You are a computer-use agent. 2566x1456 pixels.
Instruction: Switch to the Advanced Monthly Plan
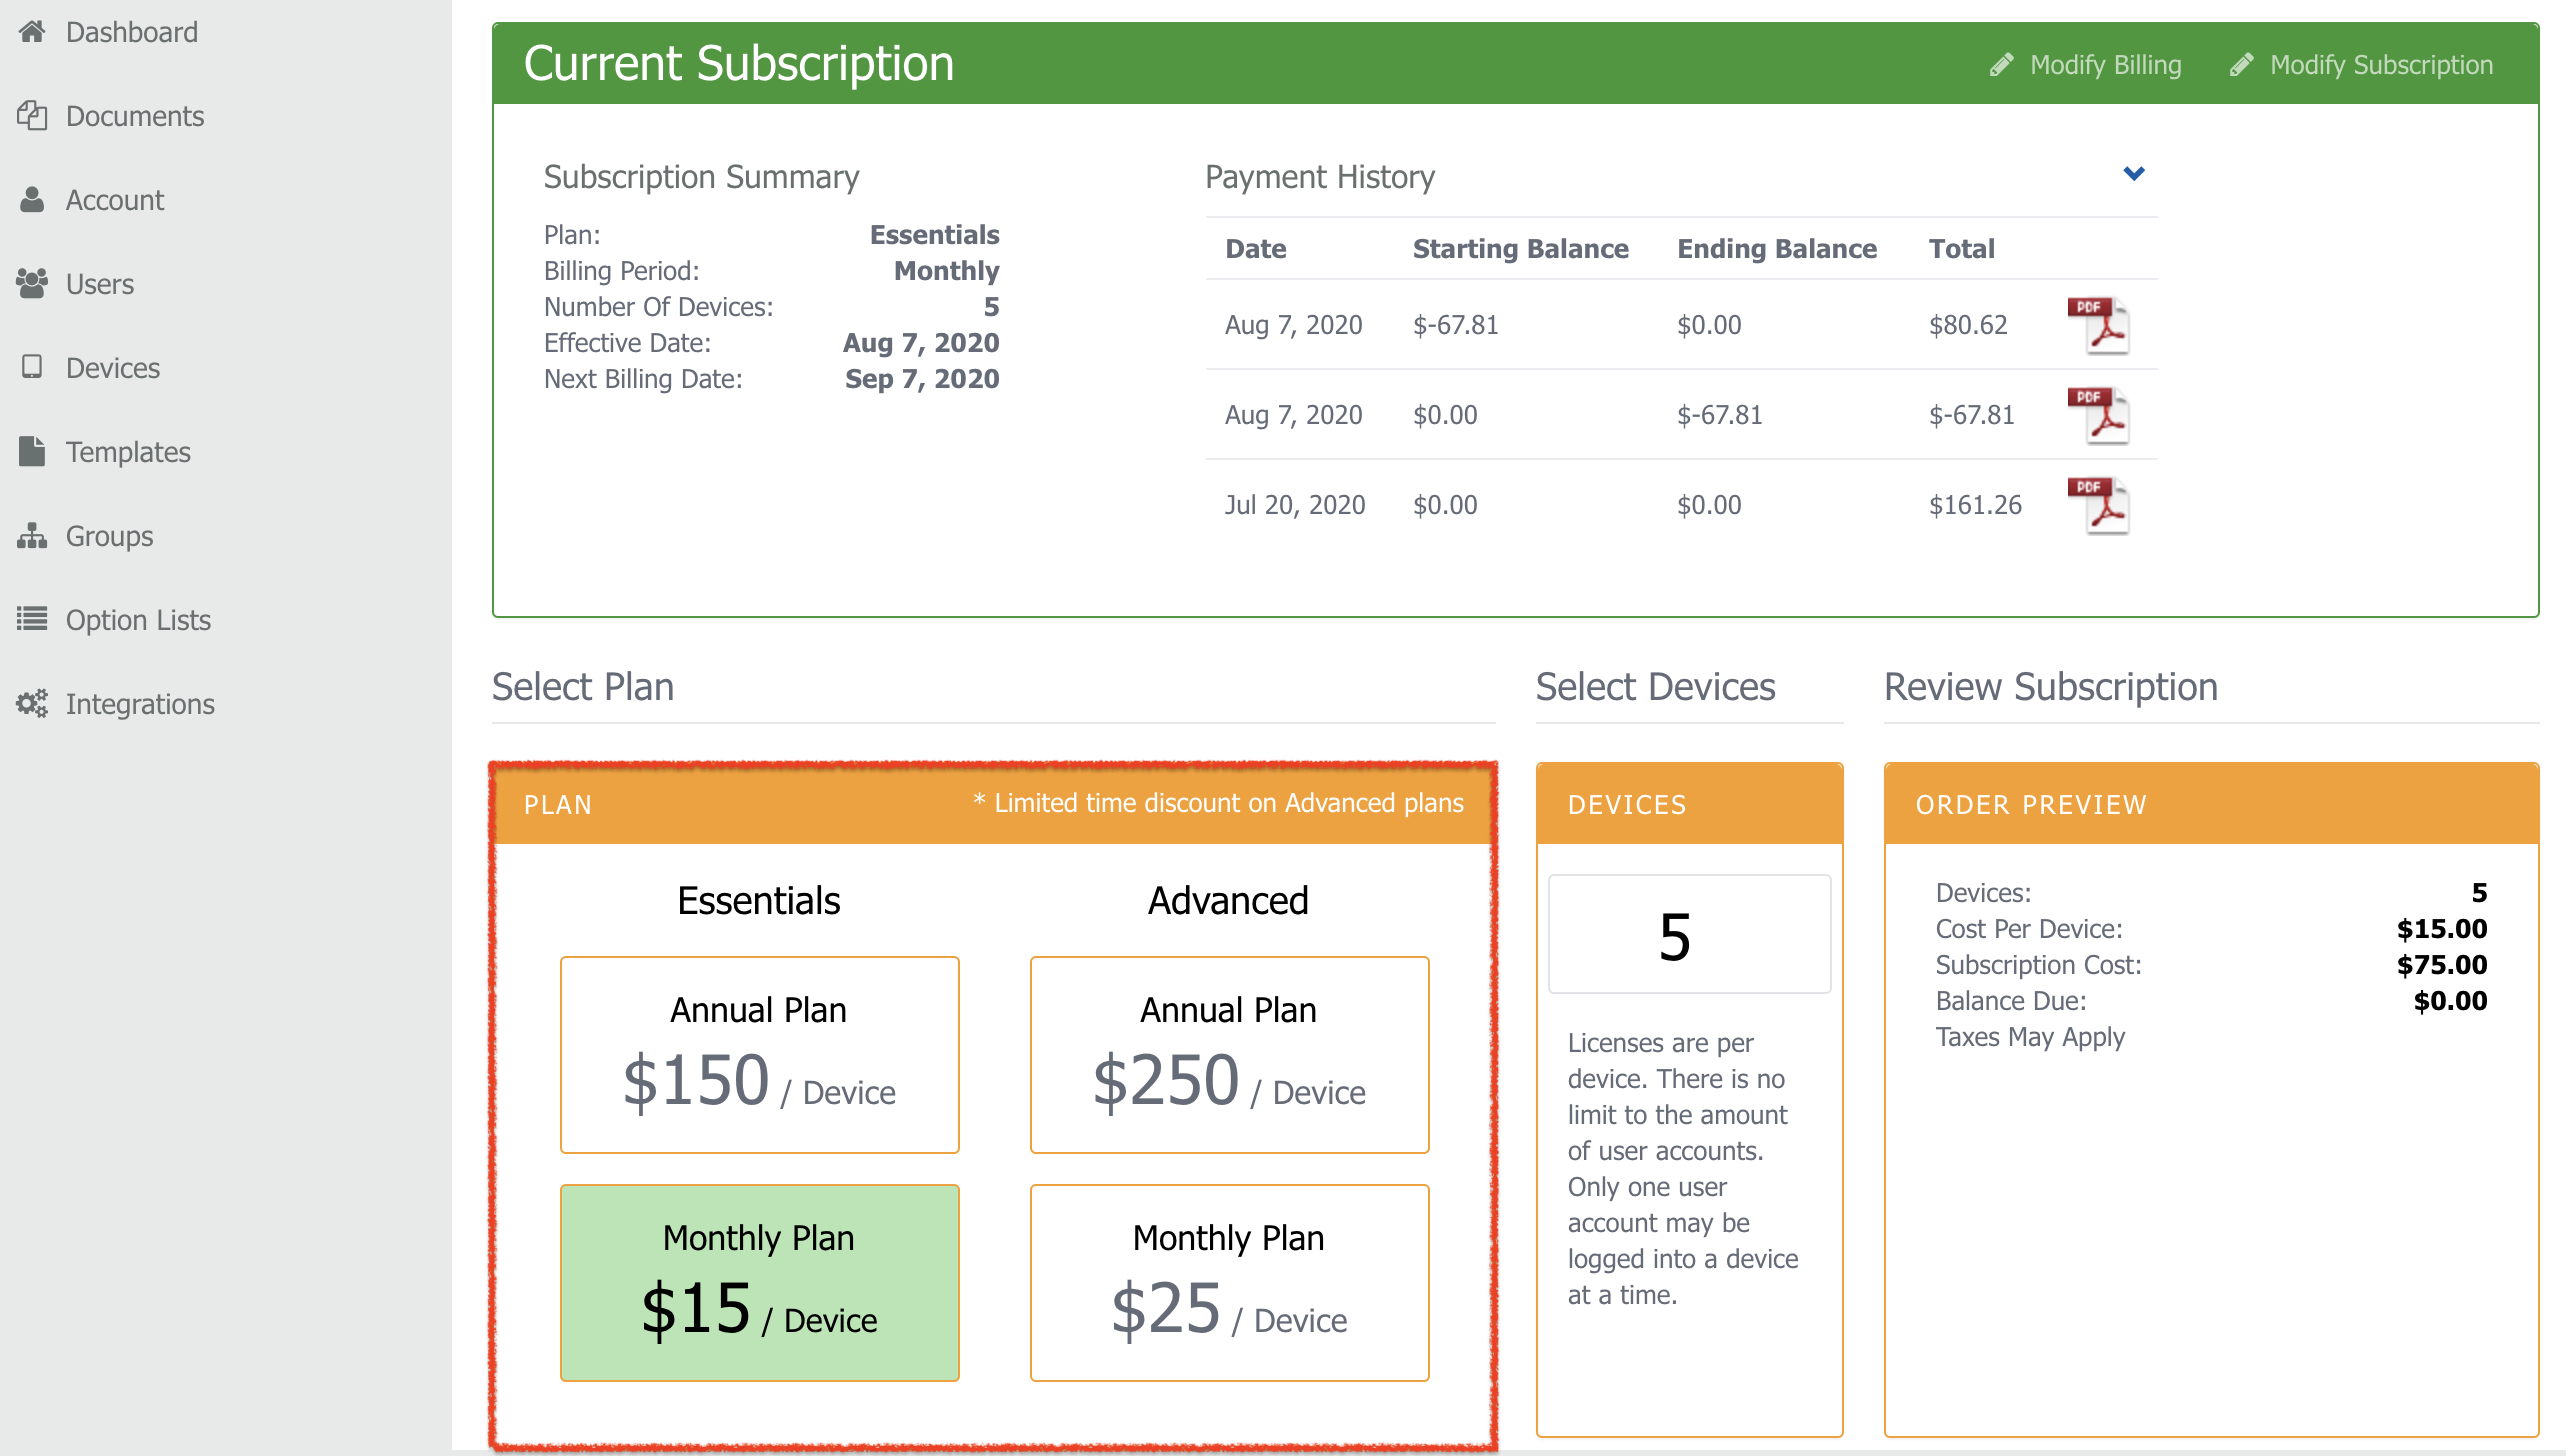[x=1229, y=1283]
